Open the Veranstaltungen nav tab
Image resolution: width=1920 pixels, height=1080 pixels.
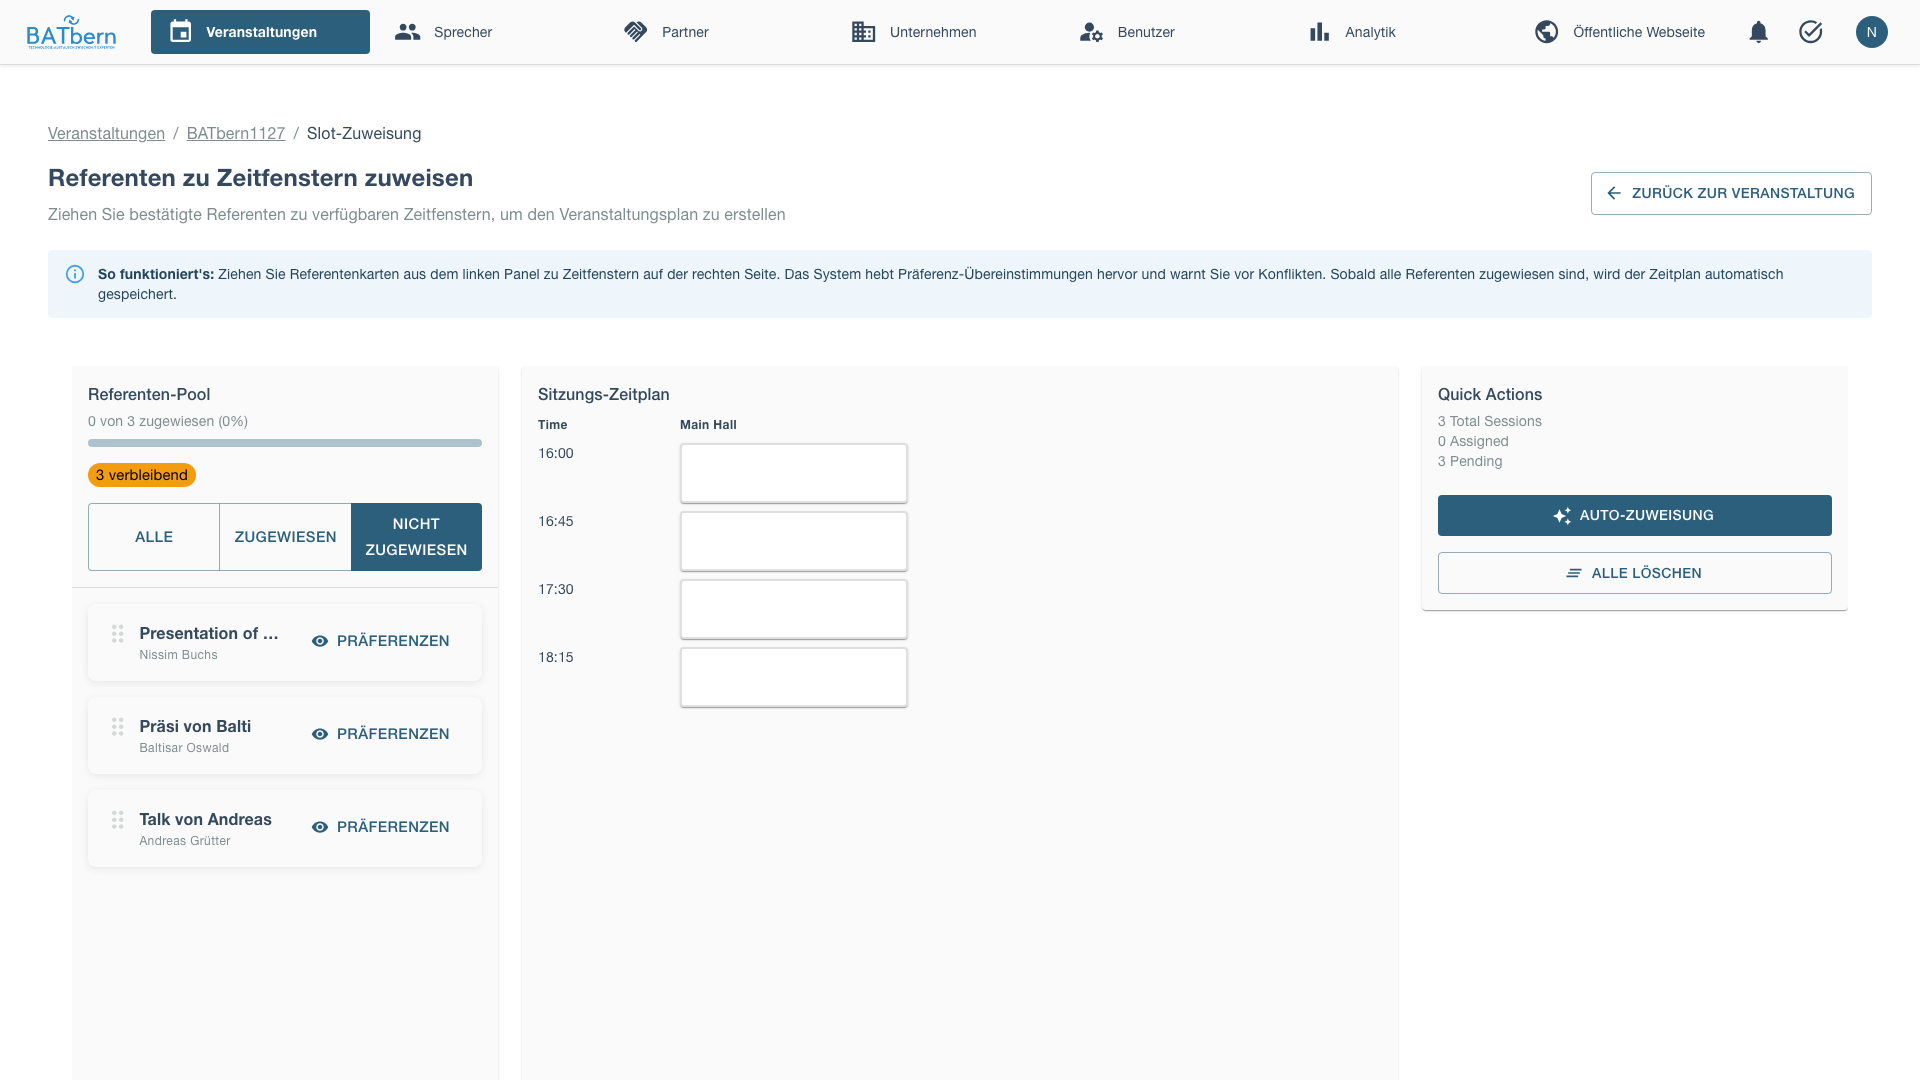pyautogui.click(x=260, y=32)
